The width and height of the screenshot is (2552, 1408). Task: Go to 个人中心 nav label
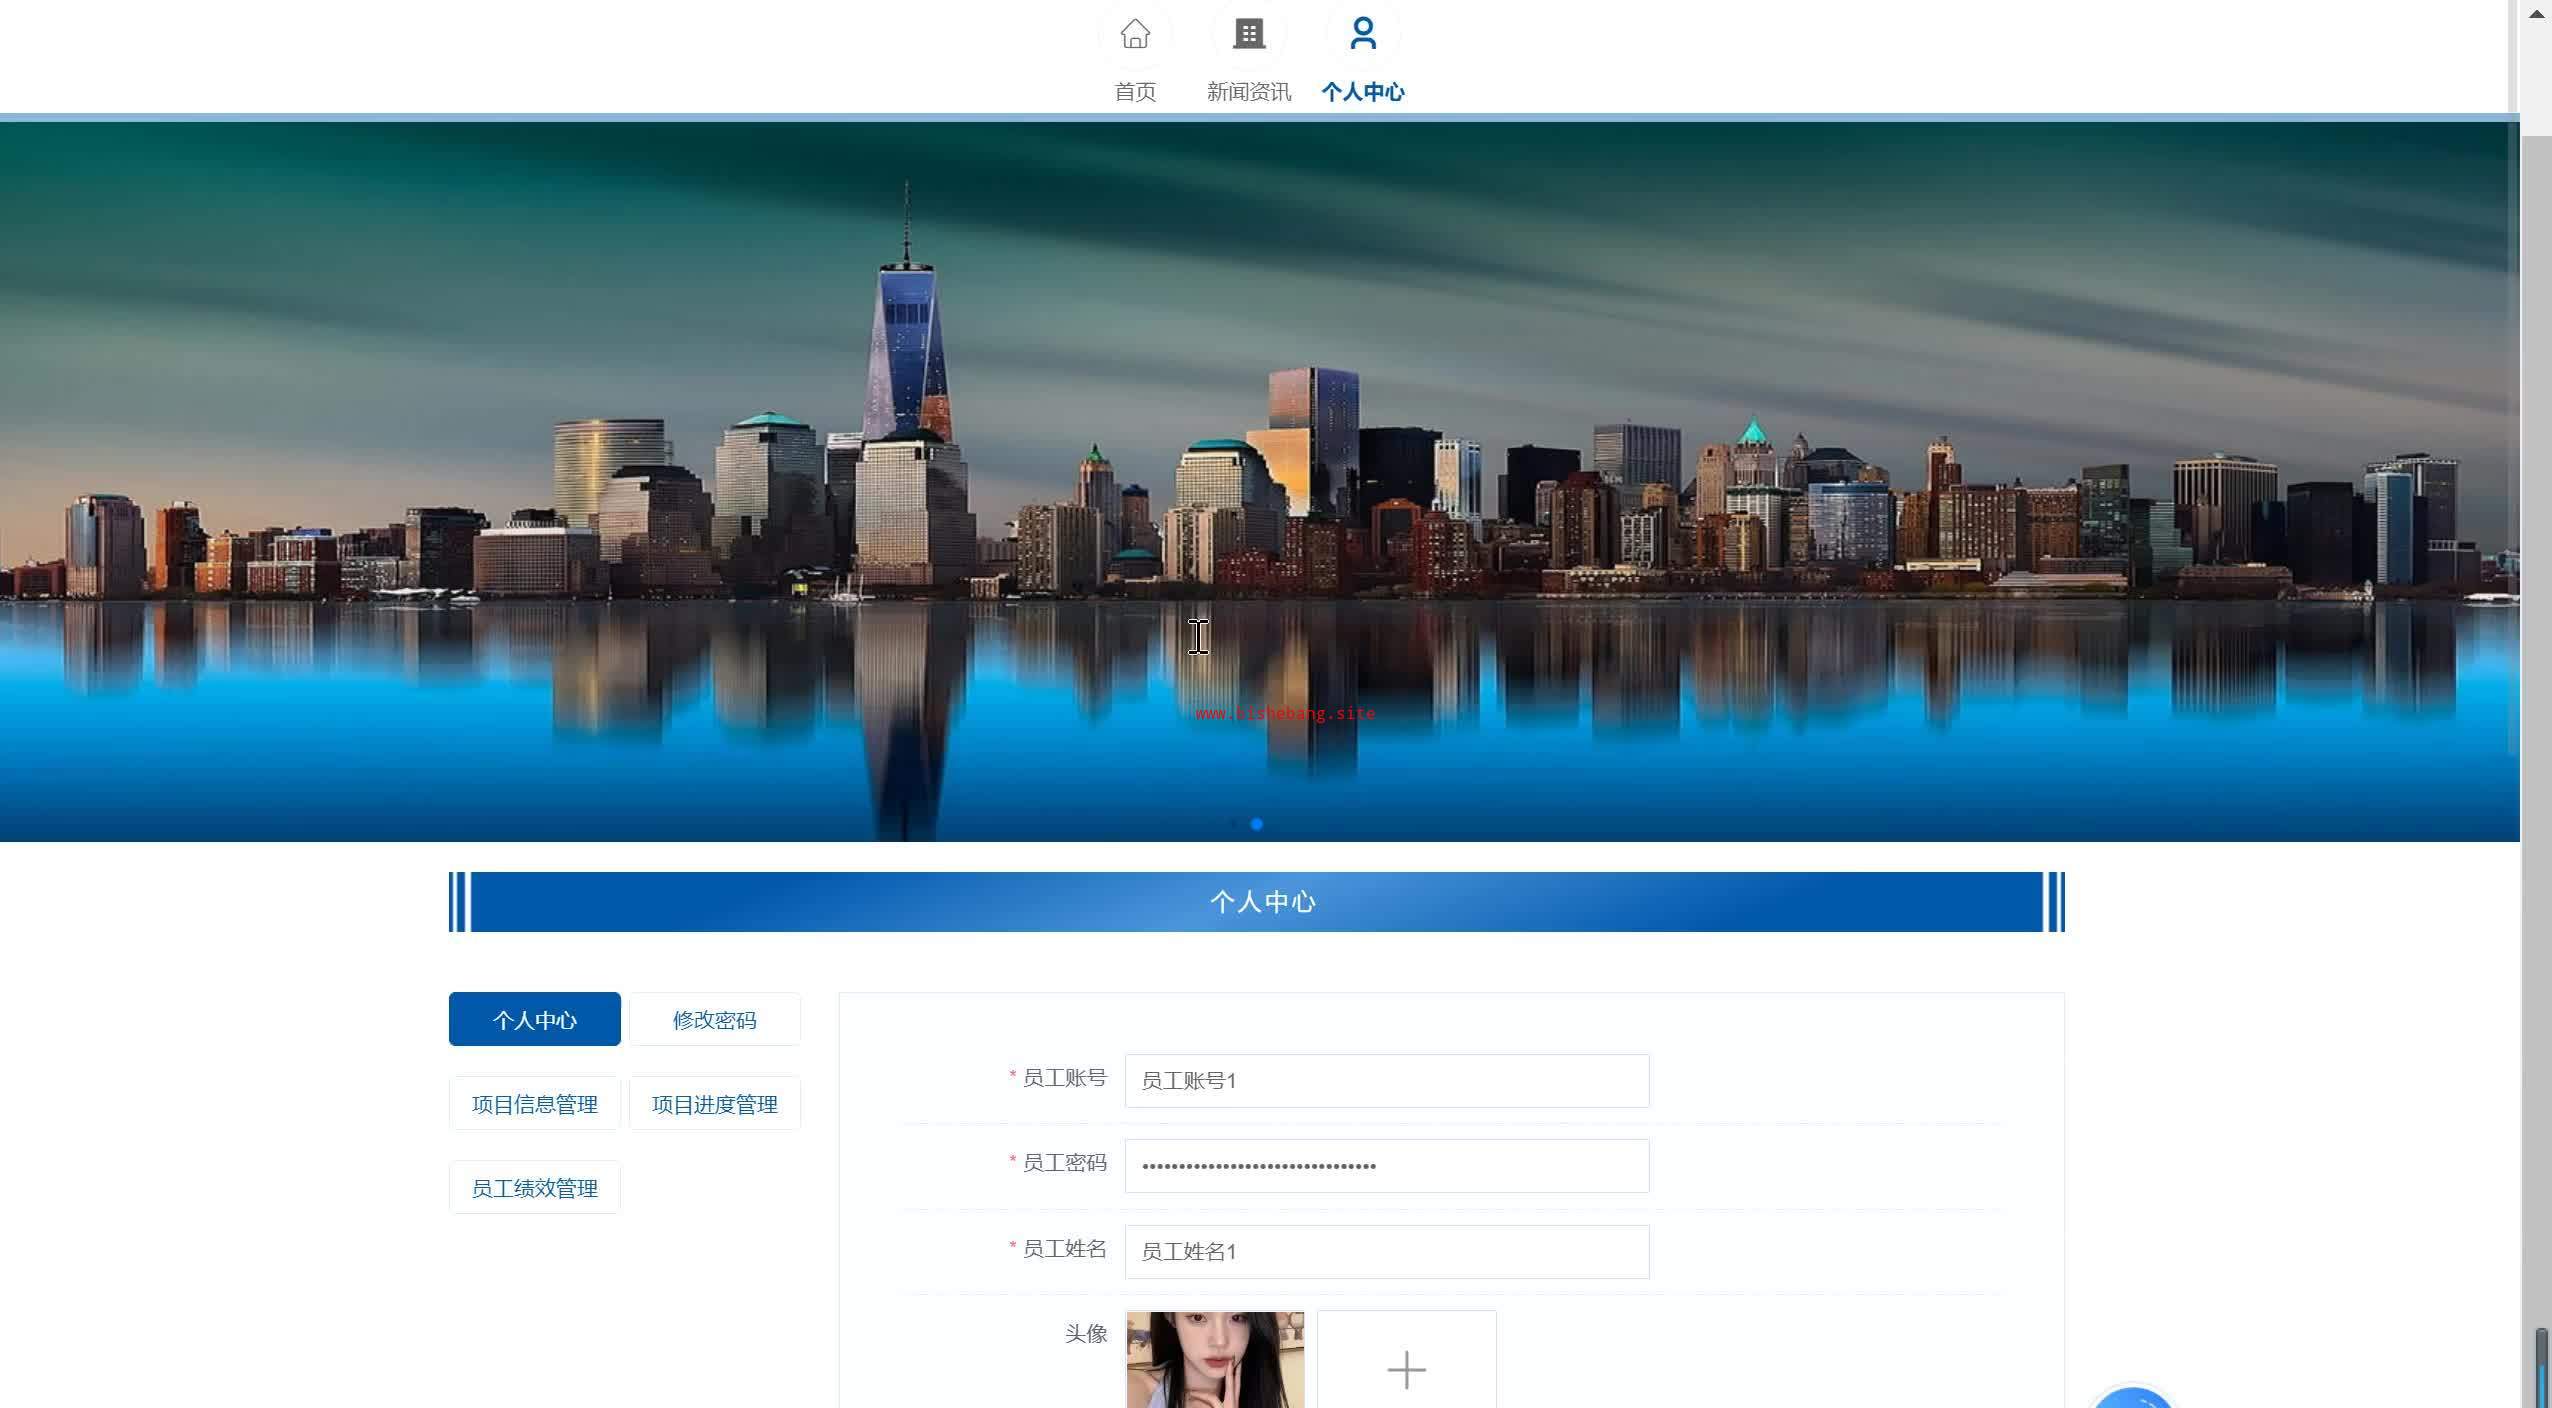[x=1362, y=92]
